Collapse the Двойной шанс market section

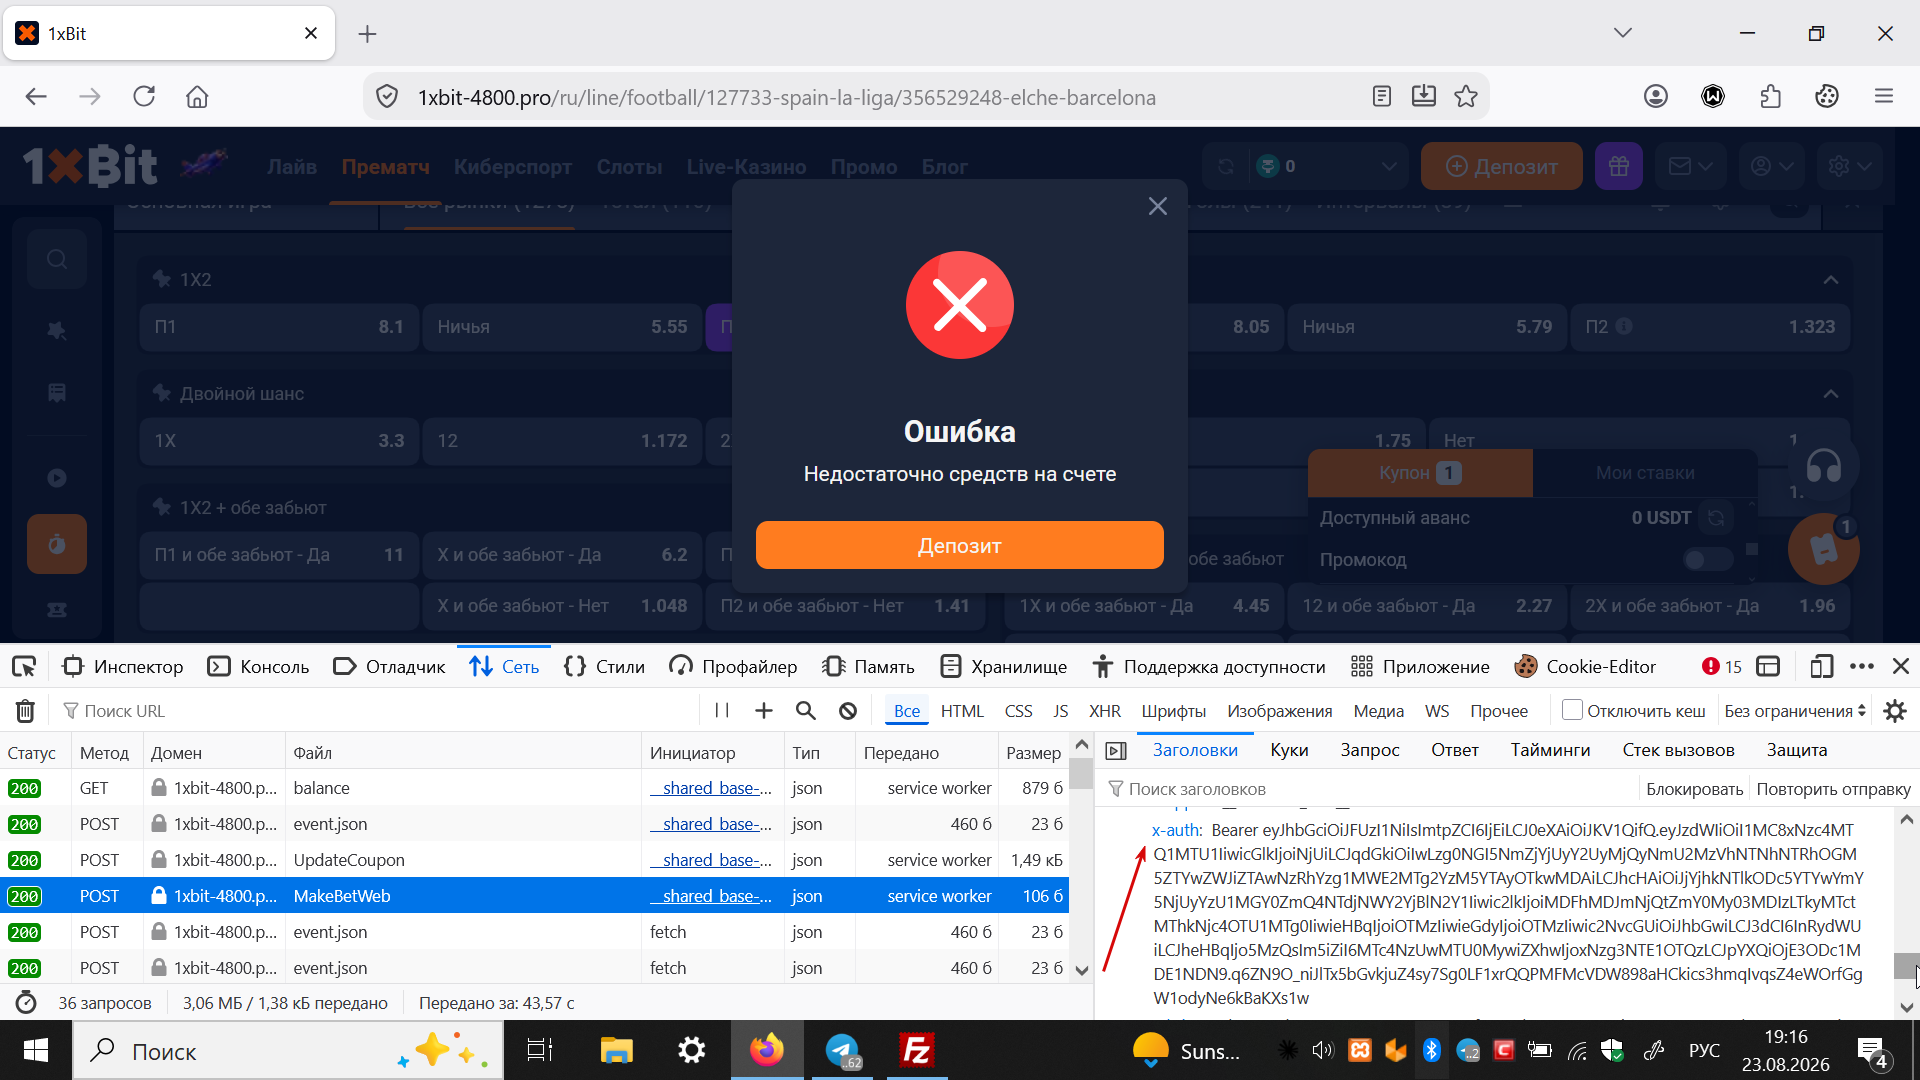[1830, 394]
